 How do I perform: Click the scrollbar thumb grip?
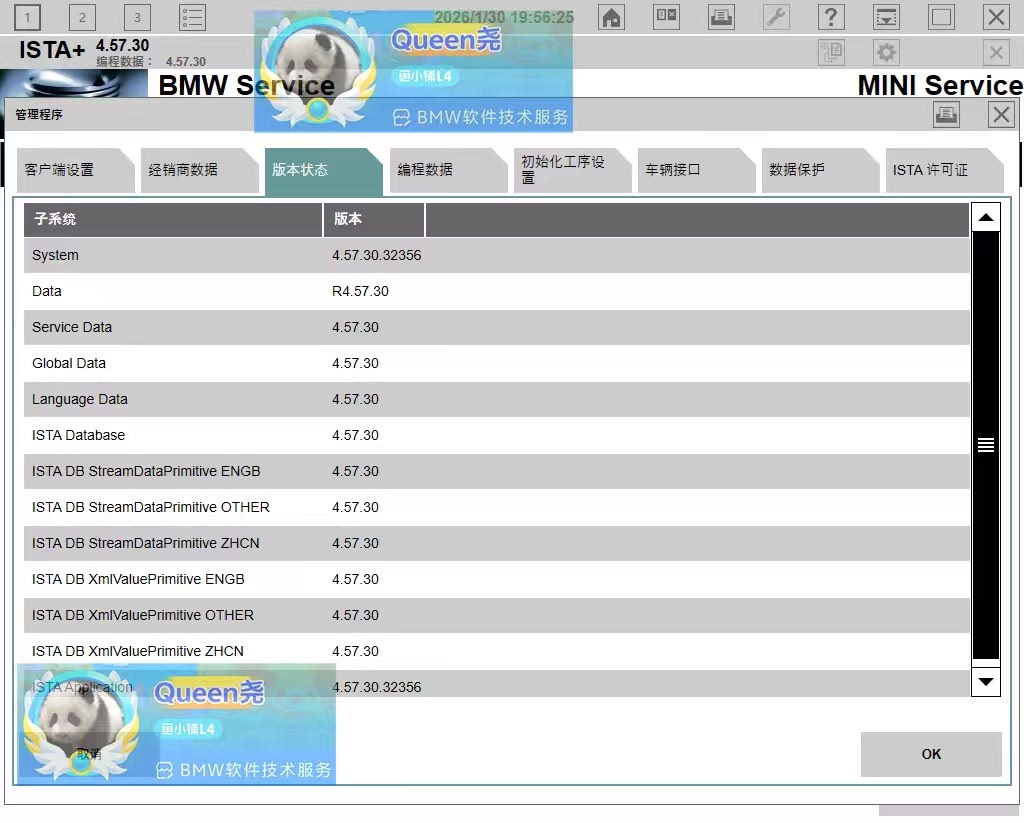[986, 445]
